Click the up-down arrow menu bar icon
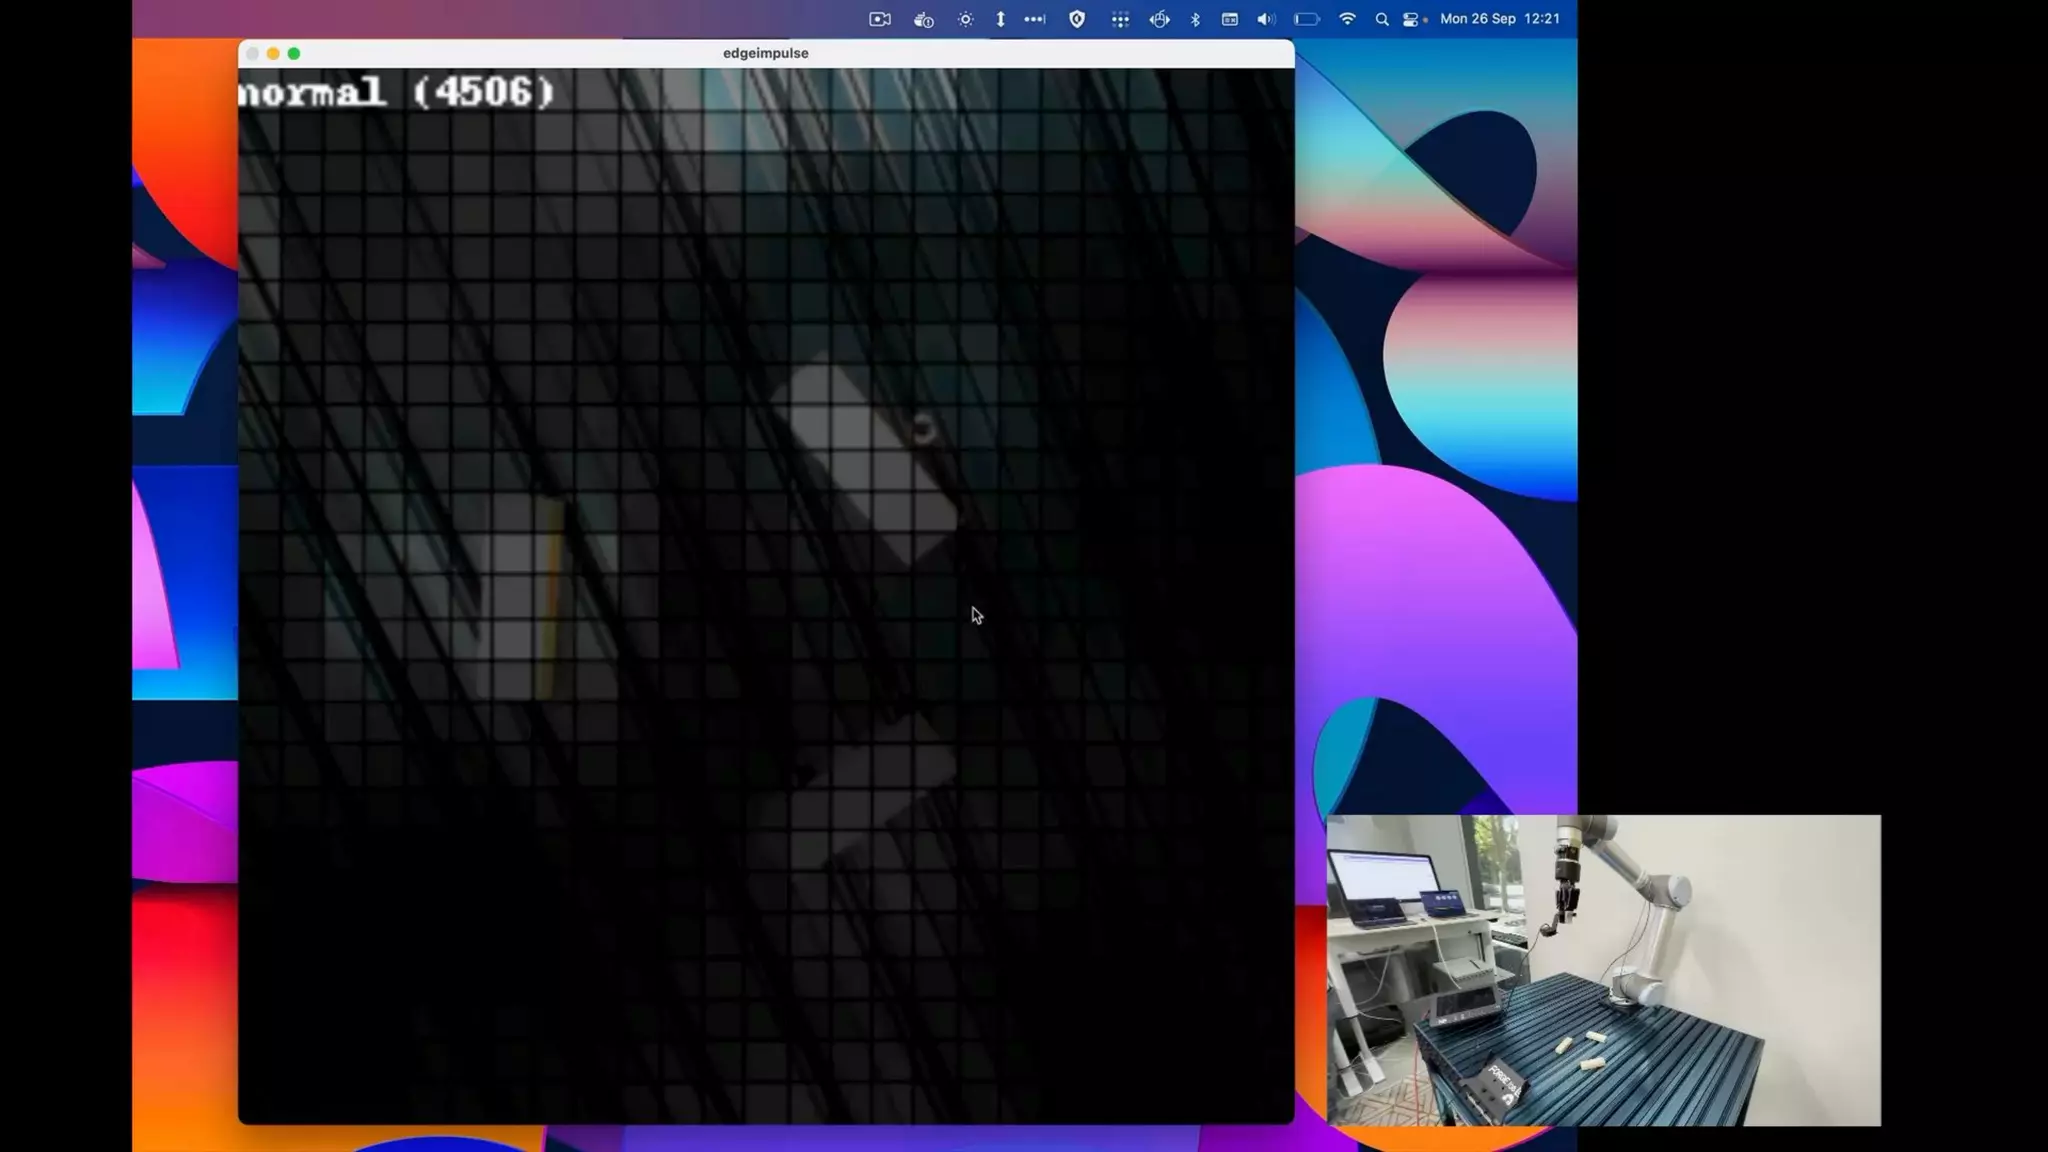Image resolution: width=2048 pixels, height=1152 pixels. (1000, 19)
